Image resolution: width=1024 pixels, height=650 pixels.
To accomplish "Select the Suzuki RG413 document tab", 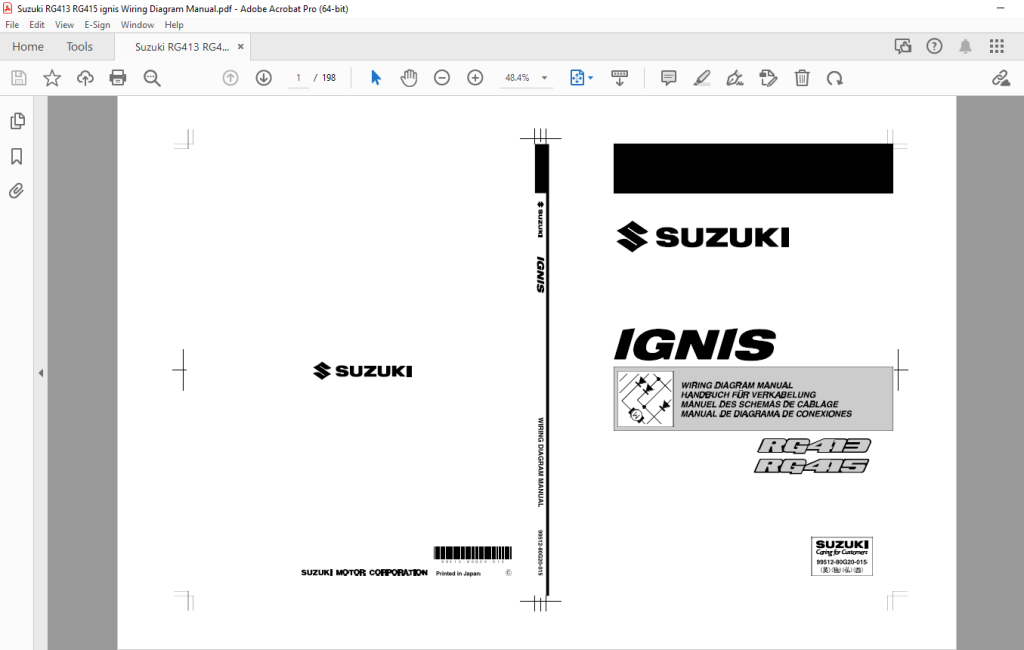I will coord(182,47).
